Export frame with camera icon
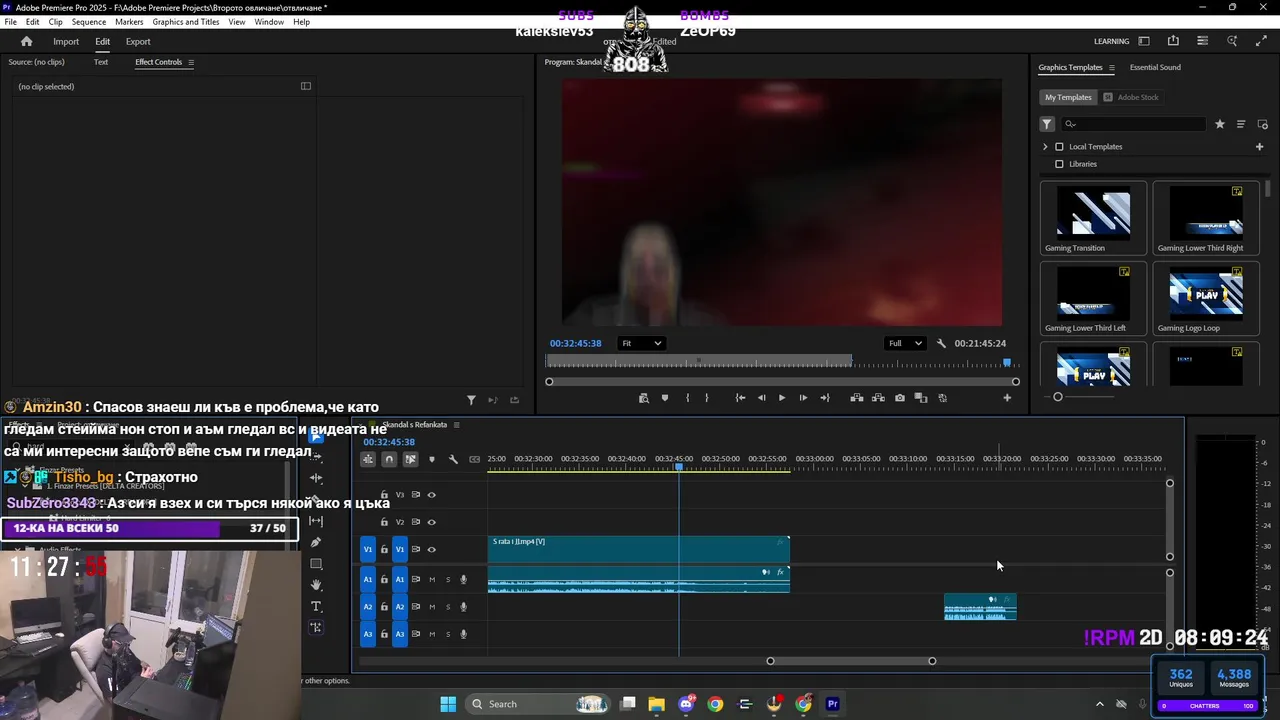This screenshot has width=1280, height=720. 900,398
